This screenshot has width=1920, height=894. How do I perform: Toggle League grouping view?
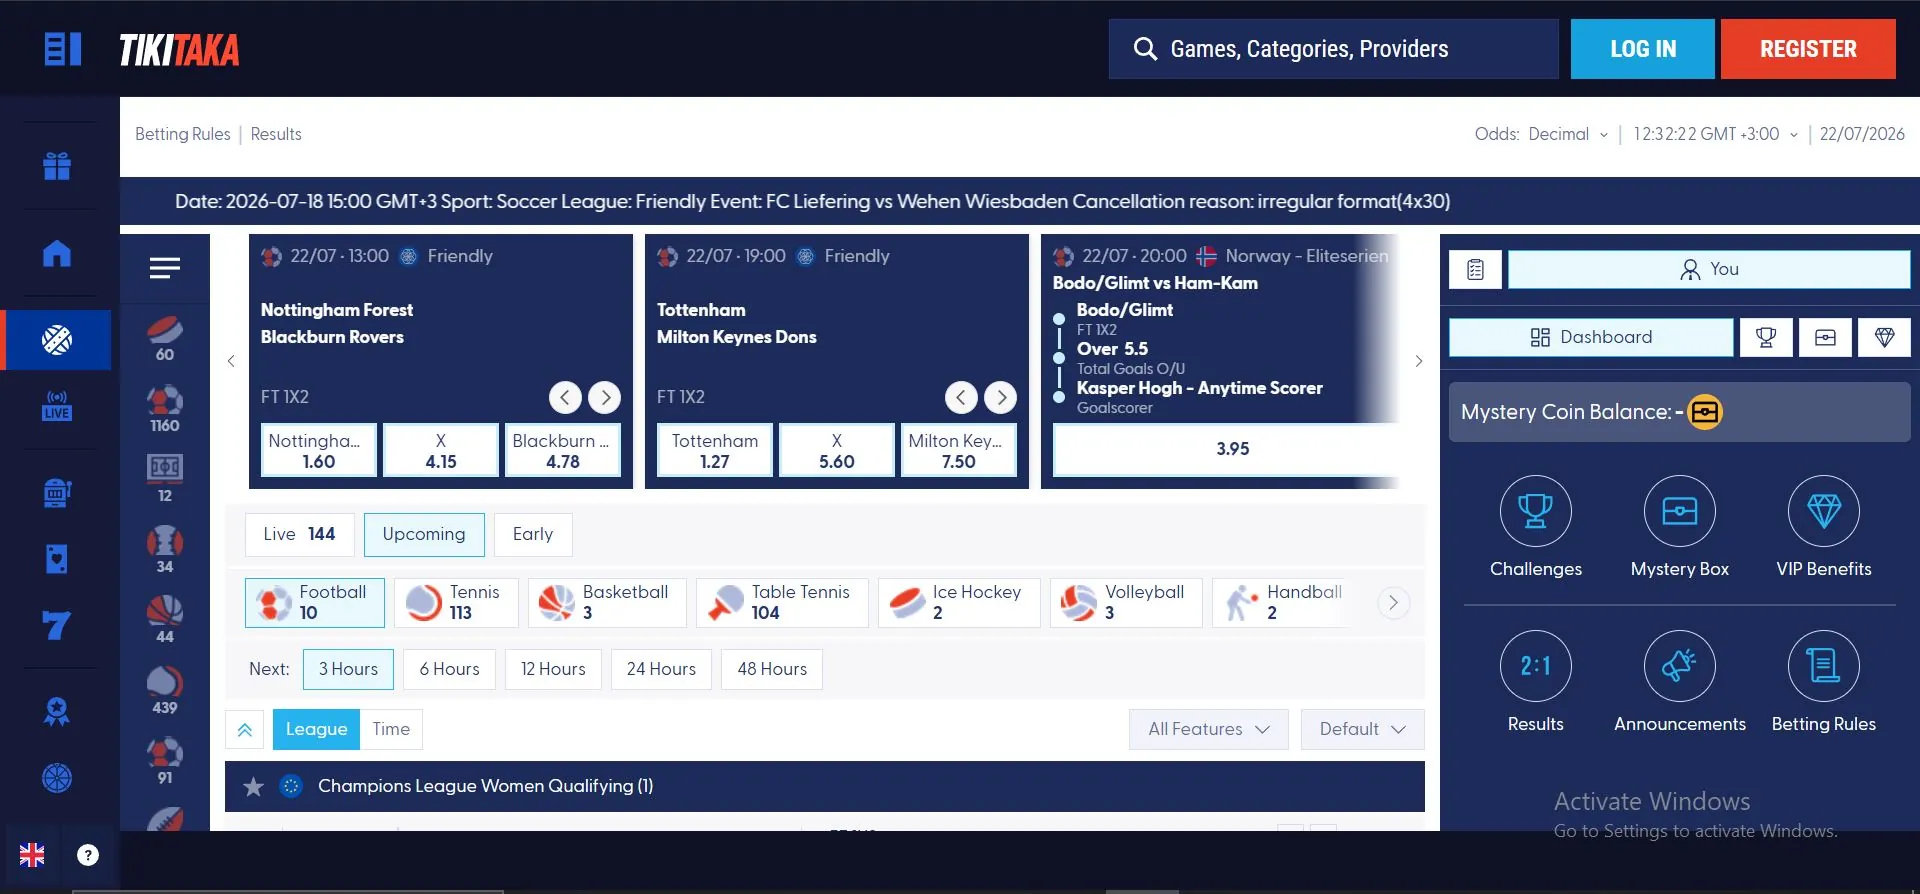316,729
